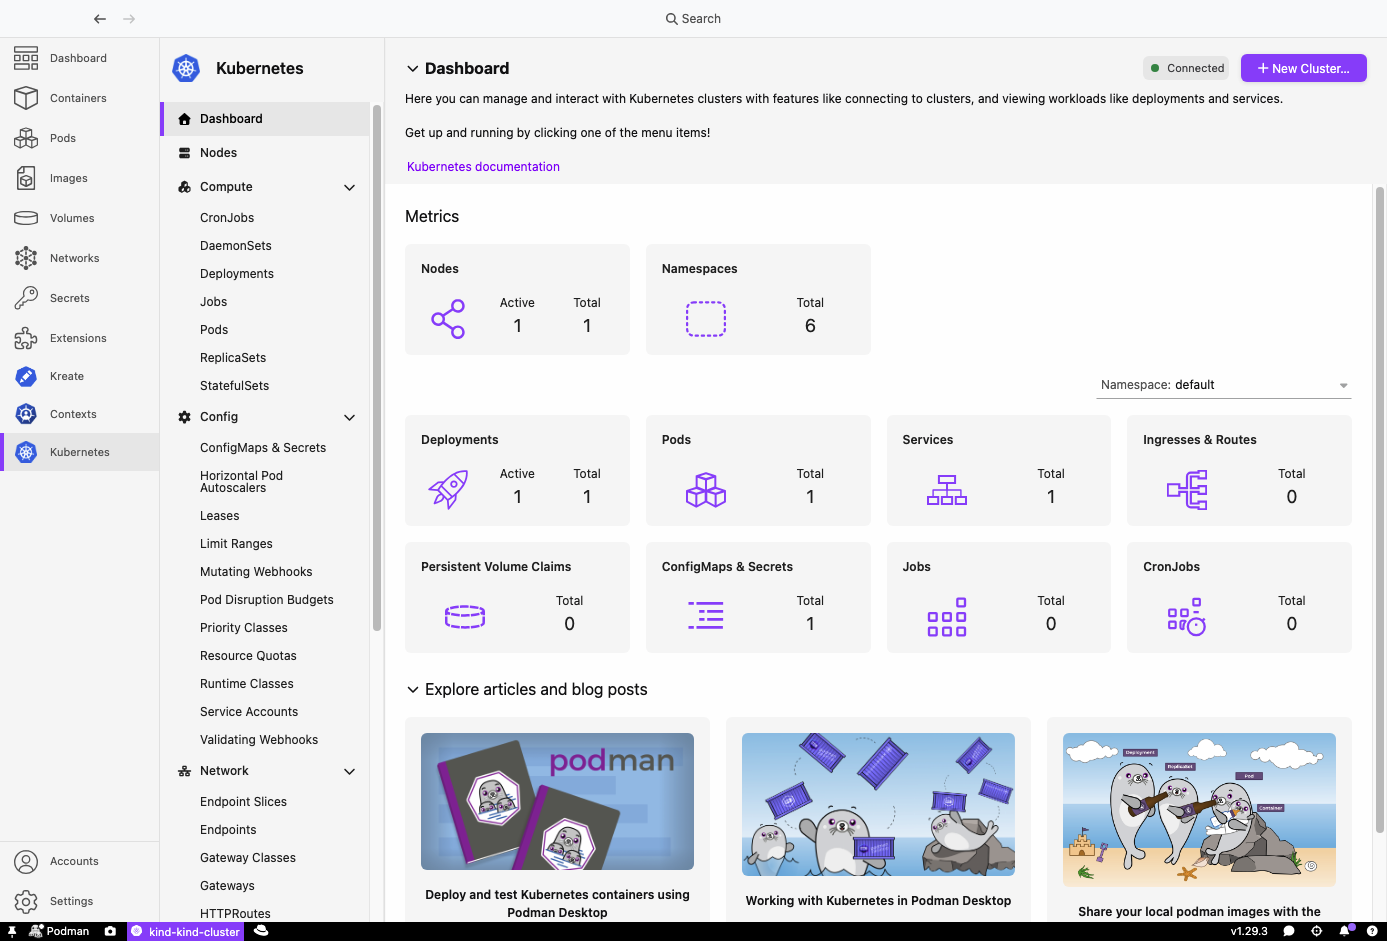The image size is (1387, 941).
Task: Click the help icon in the status bar
Action: click(1371, 931)
